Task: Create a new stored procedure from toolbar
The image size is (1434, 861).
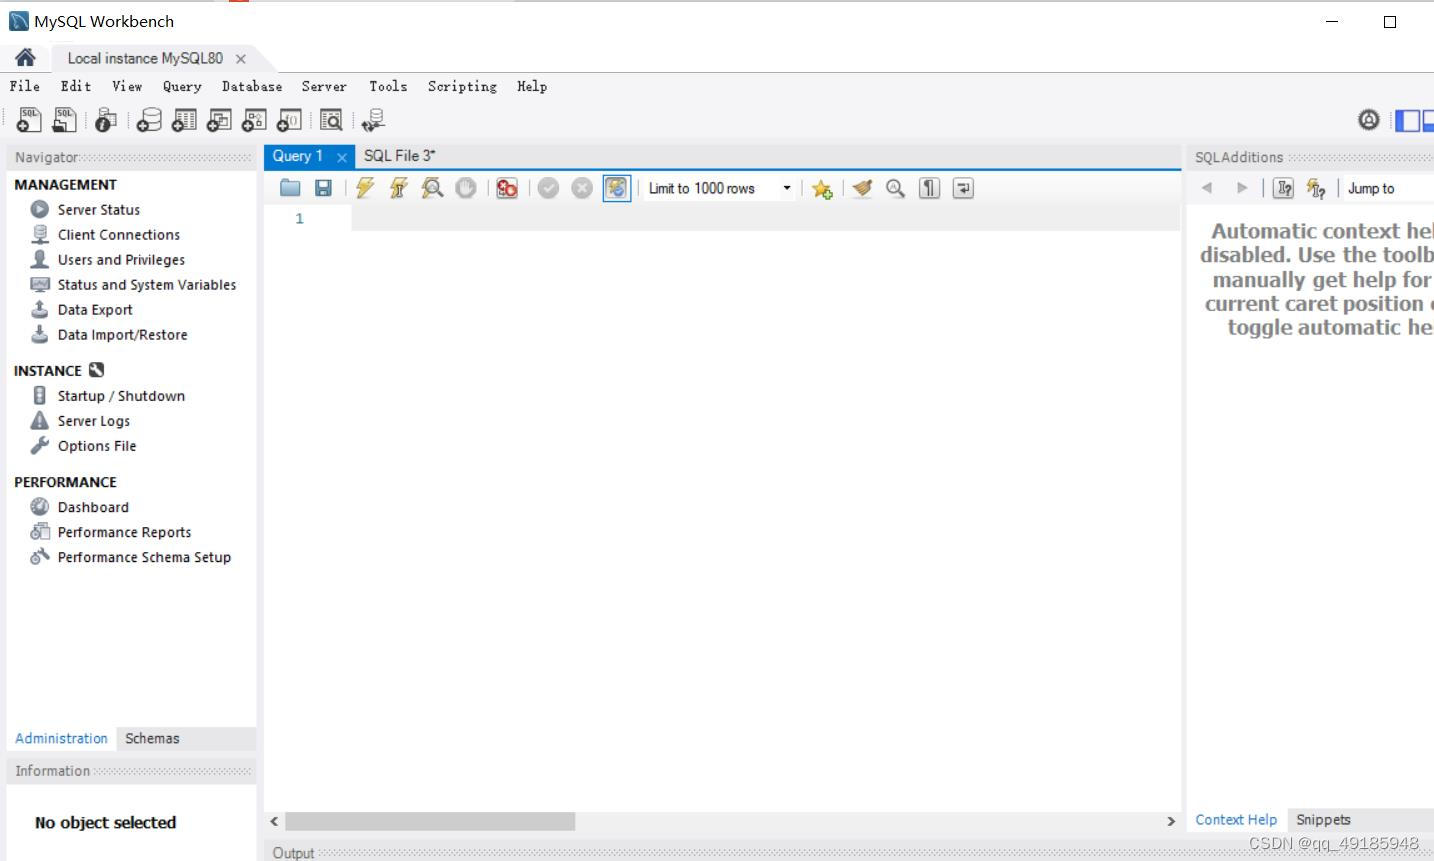Action: pyautogui.click(x=253, y=119)
